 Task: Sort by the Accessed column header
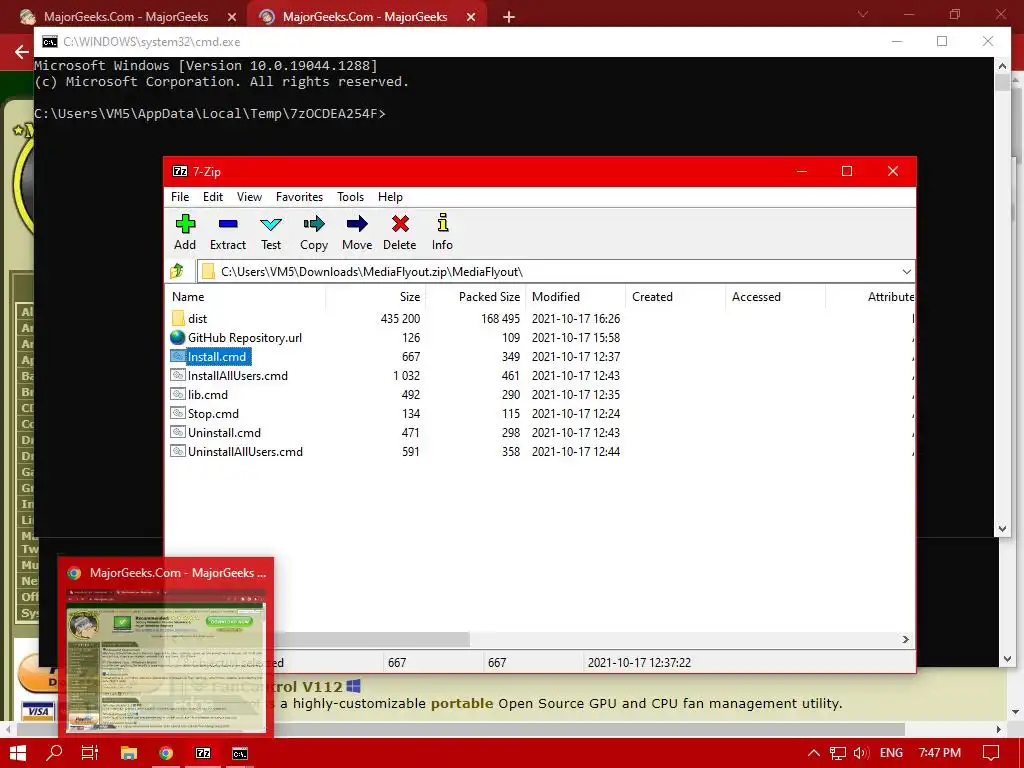(x=775, y=296)
